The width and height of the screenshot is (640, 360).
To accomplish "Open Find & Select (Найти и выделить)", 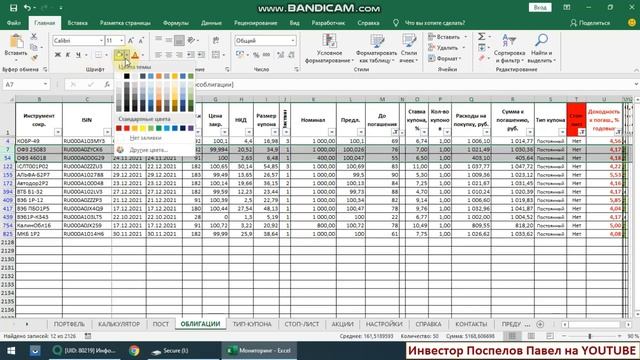I will click(x=542, y=49).
